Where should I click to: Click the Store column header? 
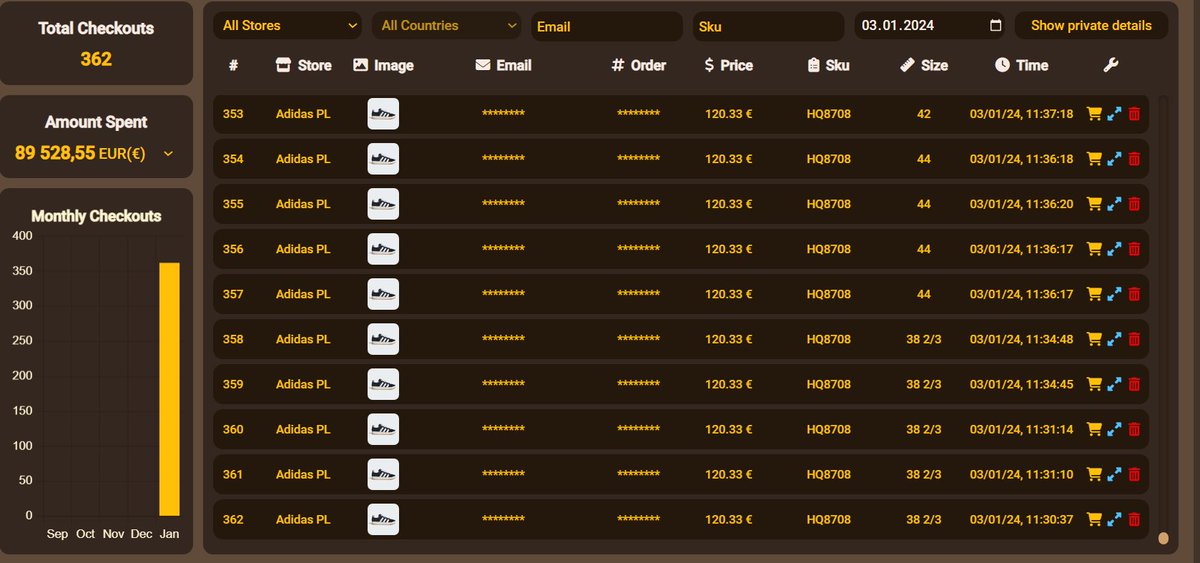click(304, 65)
